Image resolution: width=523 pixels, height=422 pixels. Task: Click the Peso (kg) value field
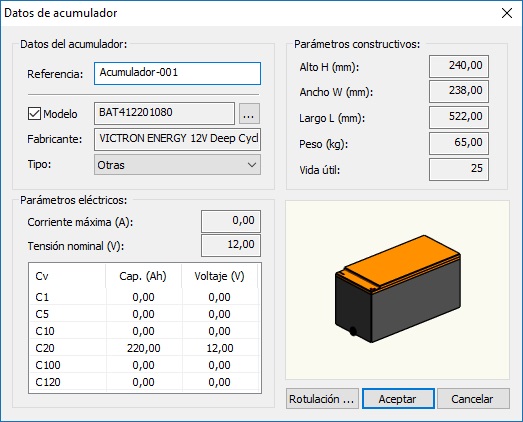459,143
